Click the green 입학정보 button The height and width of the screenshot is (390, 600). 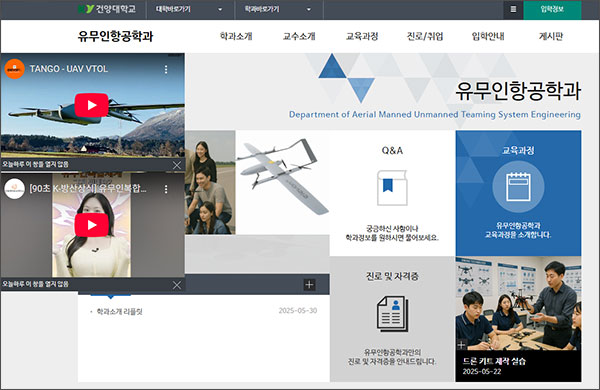[552, 9]
